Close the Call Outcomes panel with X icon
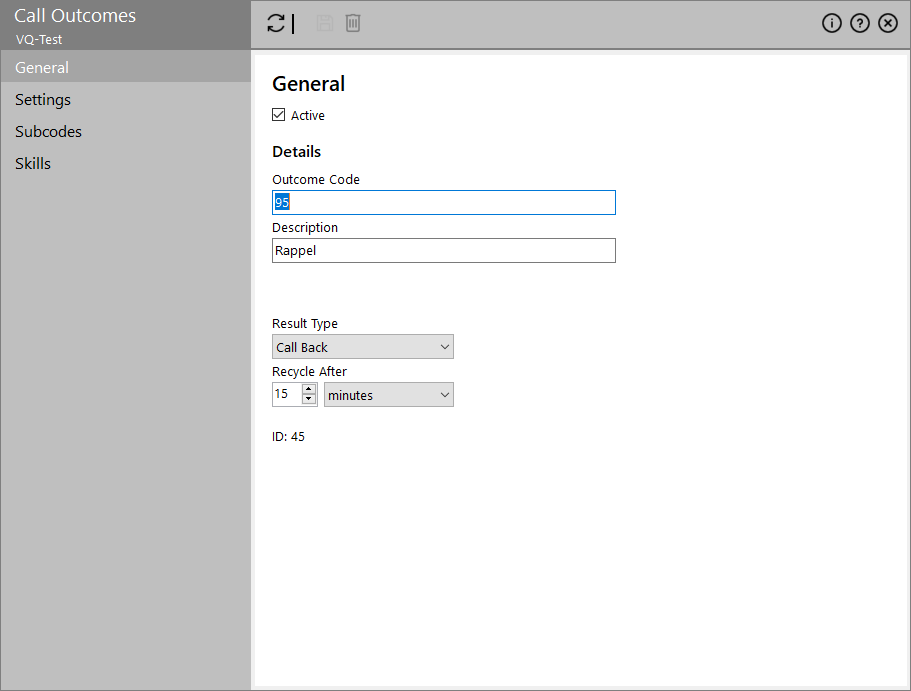Screen dimensions: 911x691 click(887, 24)
